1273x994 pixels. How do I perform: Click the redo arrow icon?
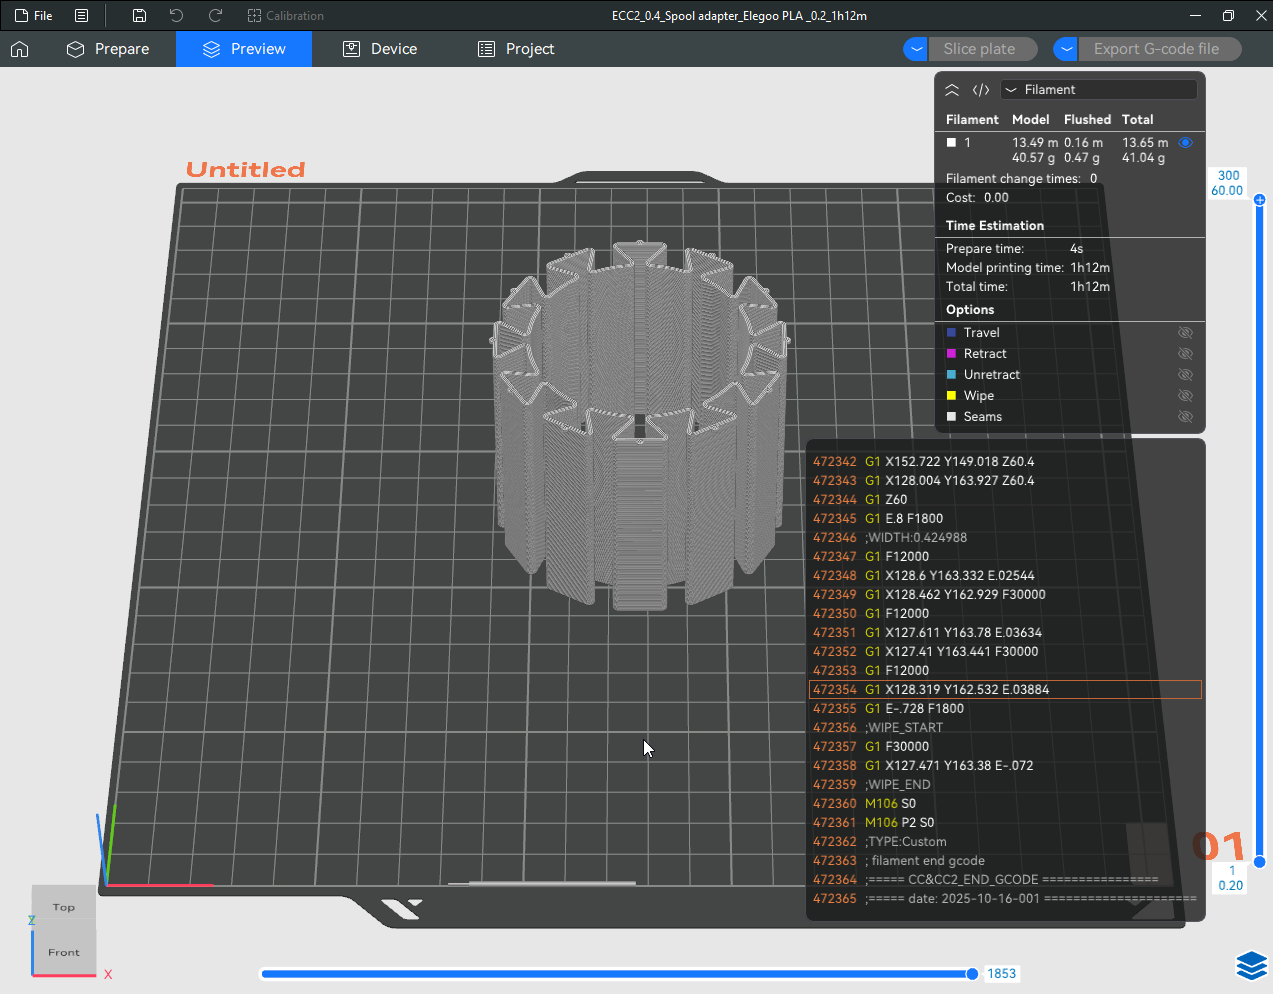(215, 16)
